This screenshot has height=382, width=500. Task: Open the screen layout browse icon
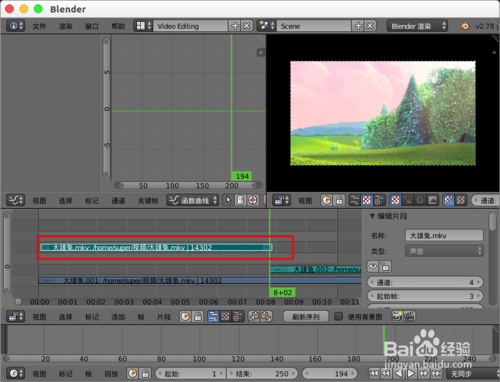click(143, 26)
